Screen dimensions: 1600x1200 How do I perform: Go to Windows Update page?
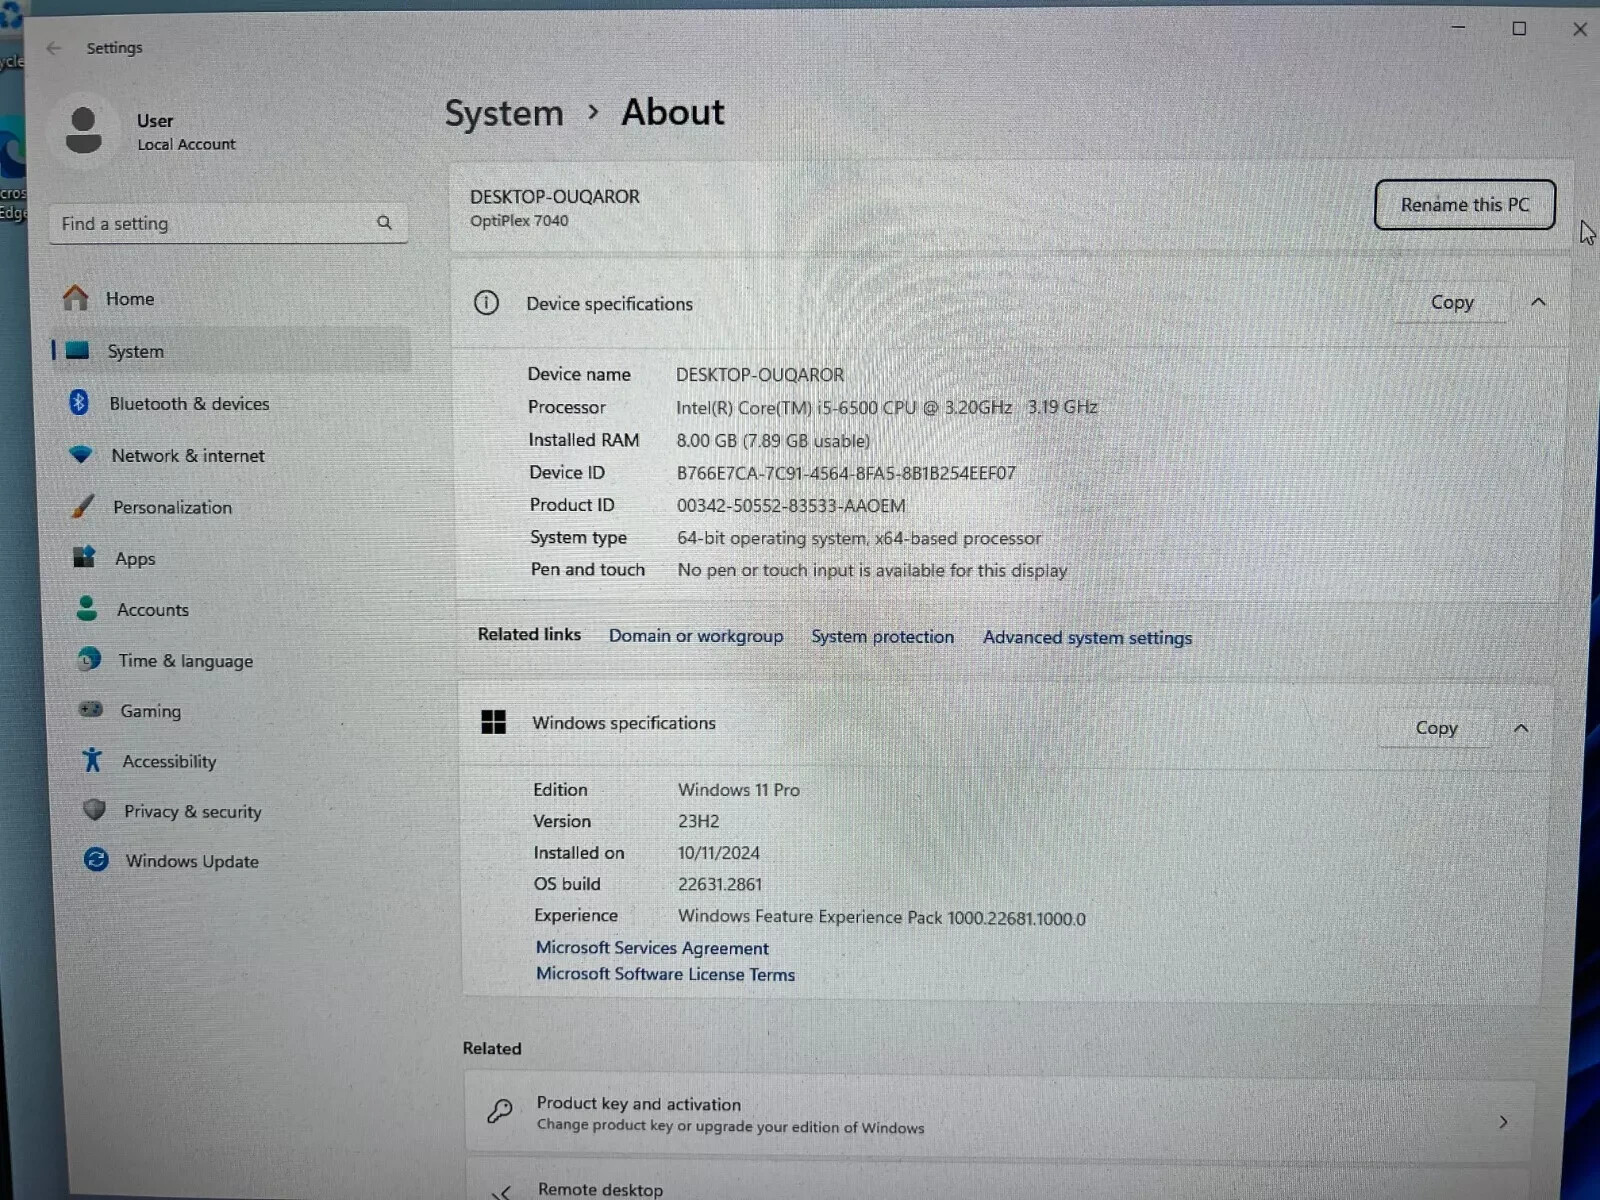click(x=243, y=860)
